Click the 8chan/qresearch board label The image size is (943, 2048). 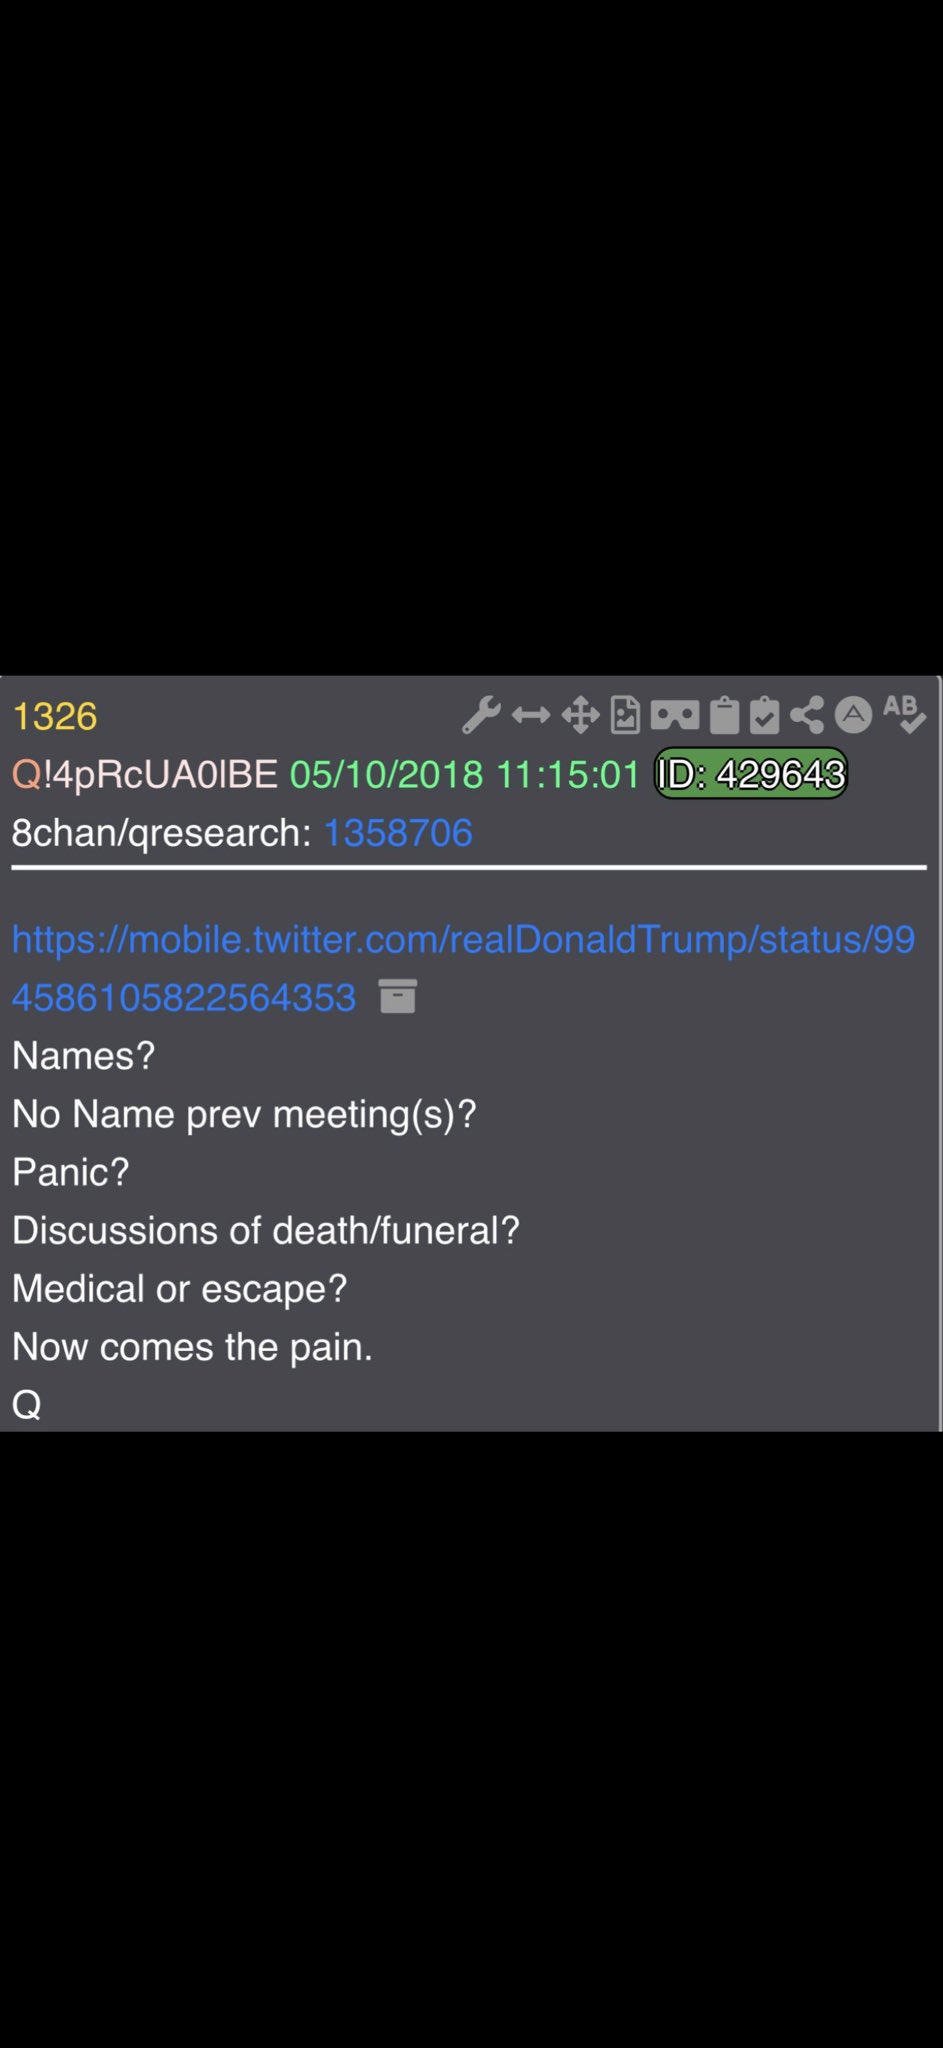pos(162,832)
